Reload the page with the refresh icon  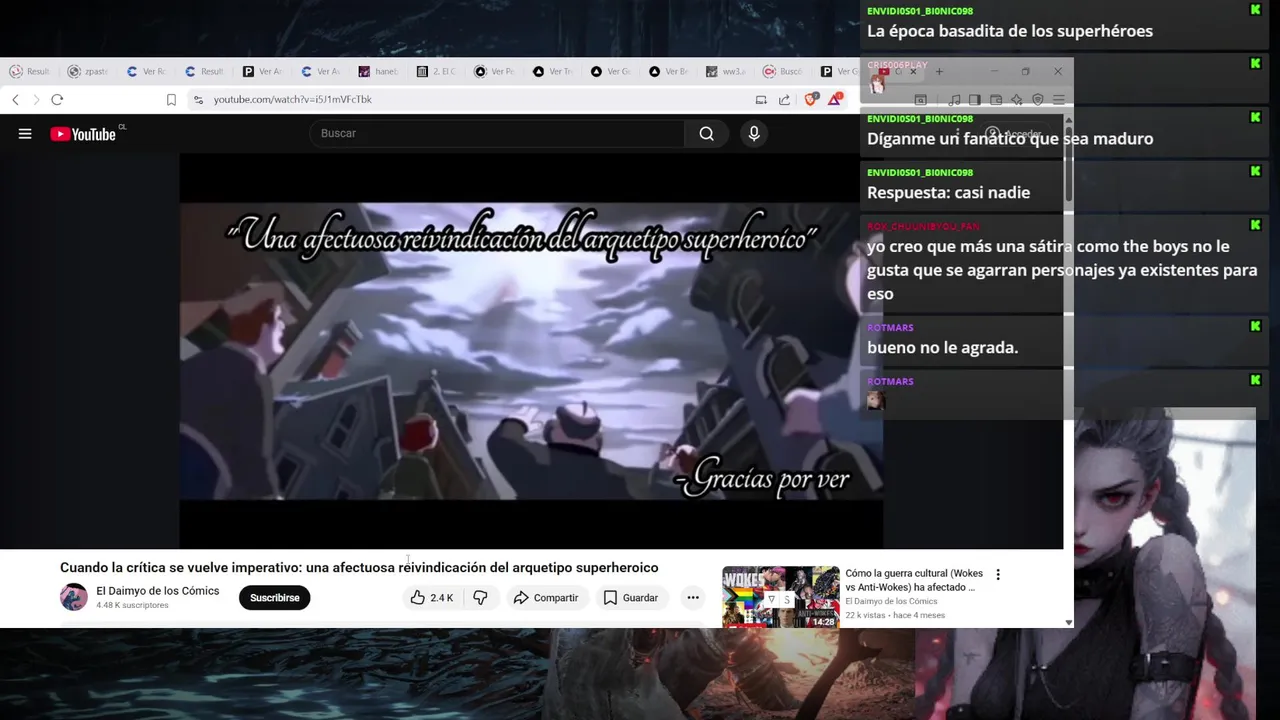pyautogui.click(x=57, y=100)
